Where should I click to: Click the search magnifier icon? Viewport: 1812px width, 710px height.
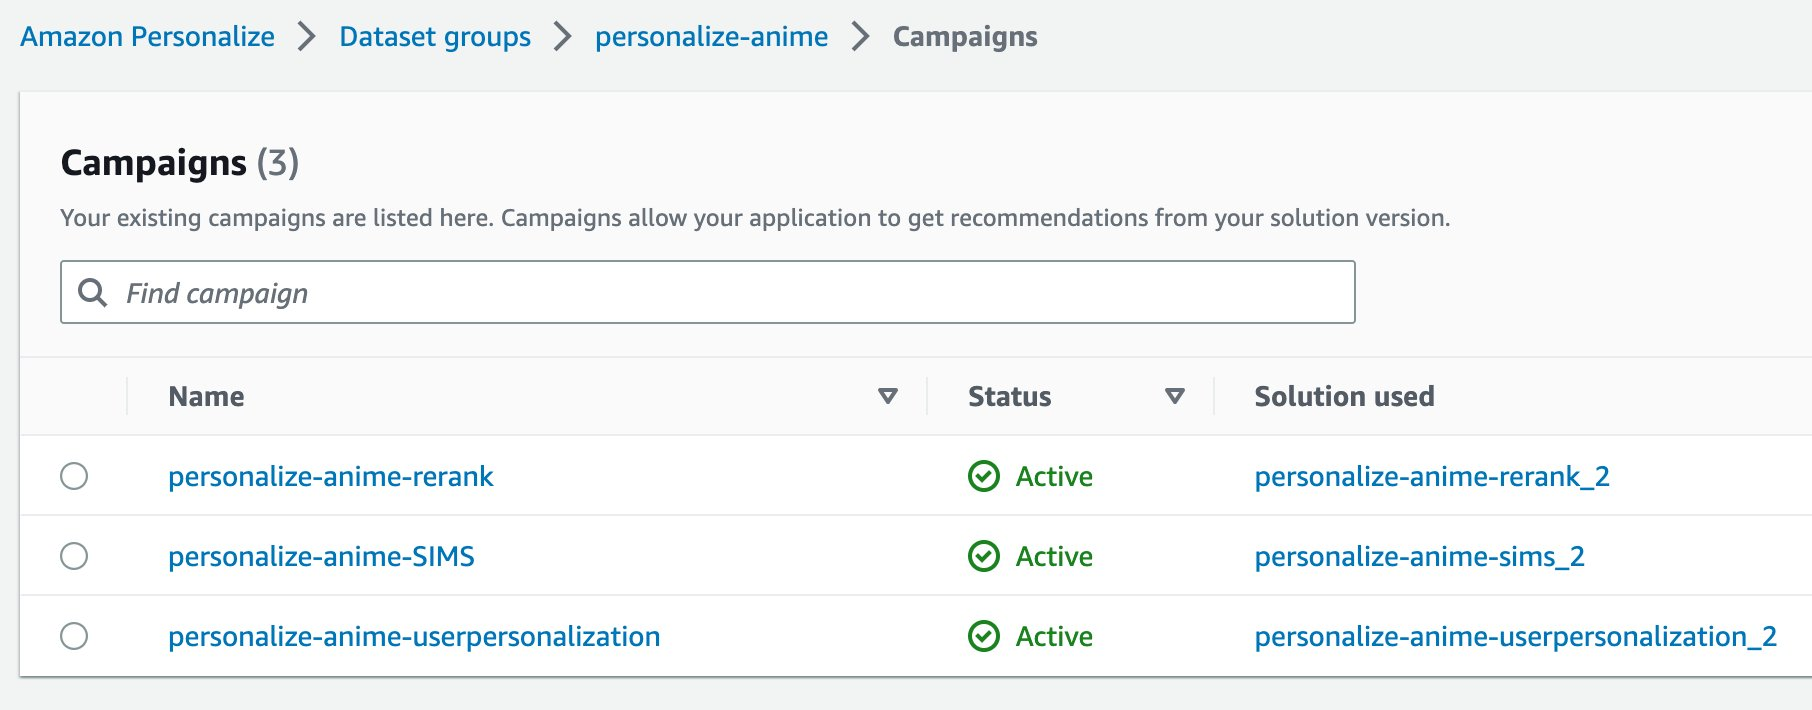(92, 292)
